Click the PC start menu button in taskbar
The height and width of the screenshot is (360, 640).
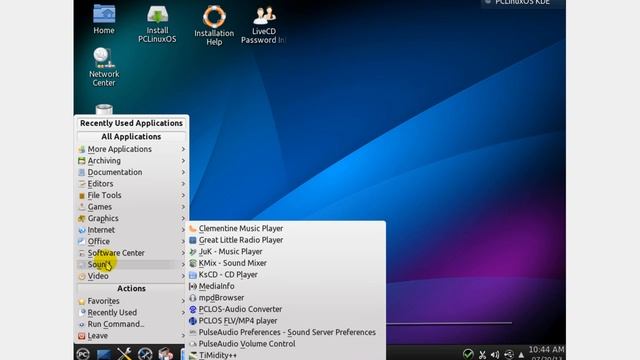point(83,354)
